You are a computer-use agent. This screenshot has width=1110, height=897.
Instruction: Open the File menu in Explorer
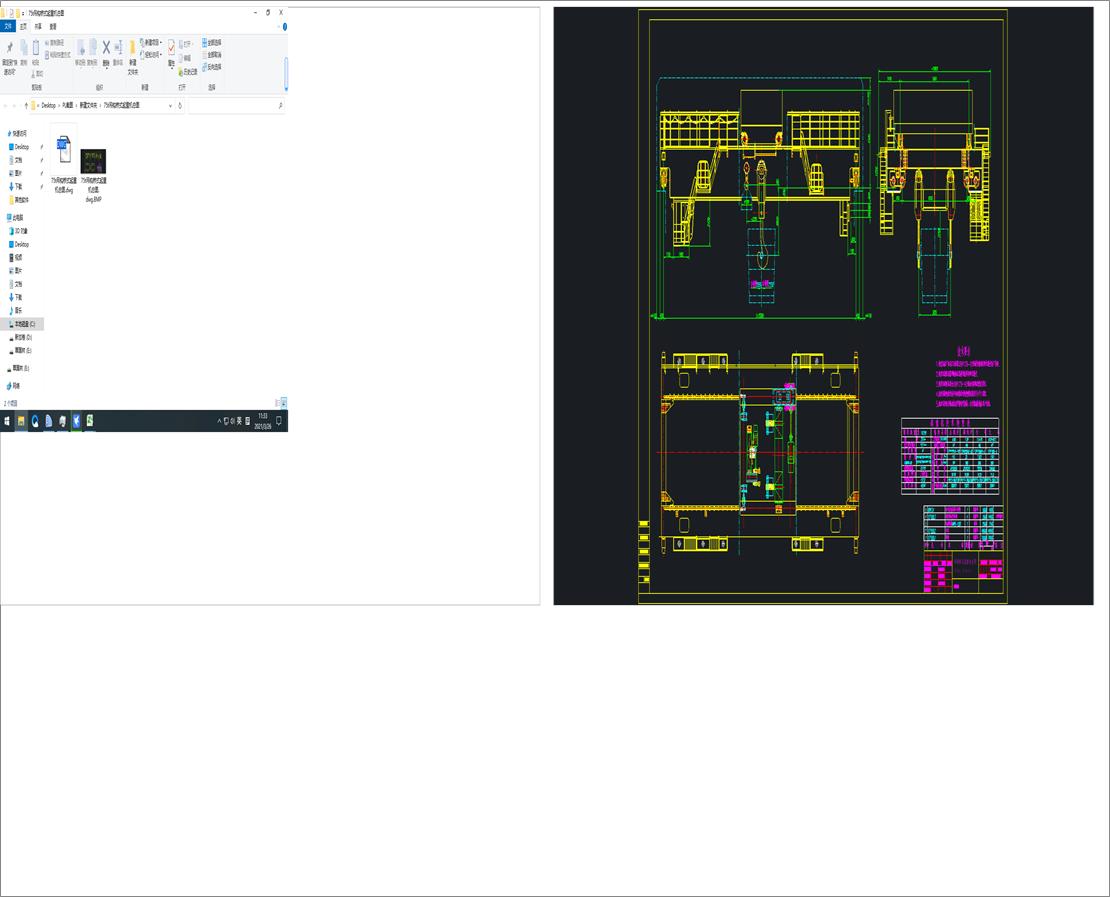click(x=8, y=27)
